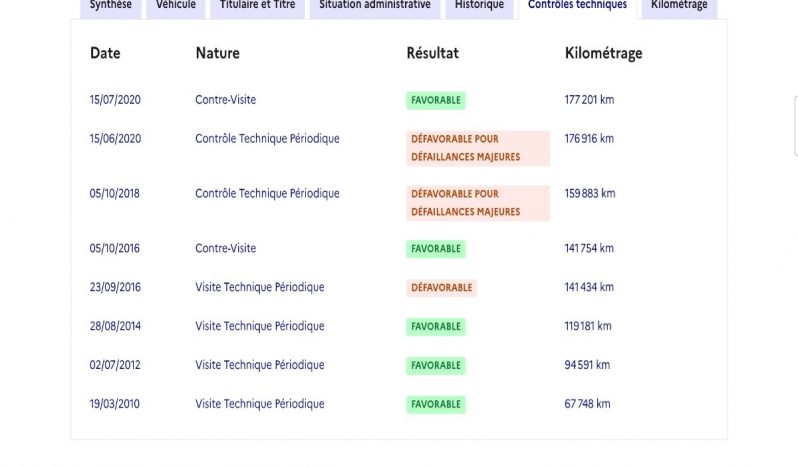This screenshot has height=466, width=798.
Task: Click the 177 201 km mileage value
Action: (x=589, y=100)
